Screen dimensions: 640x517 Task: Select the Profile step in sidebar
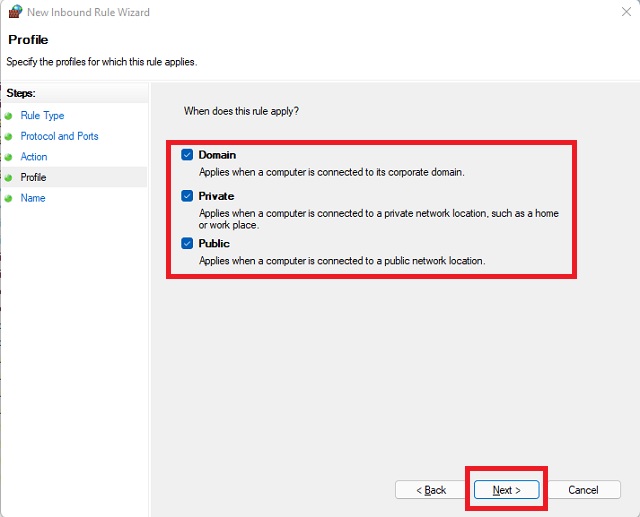(33, 178)
